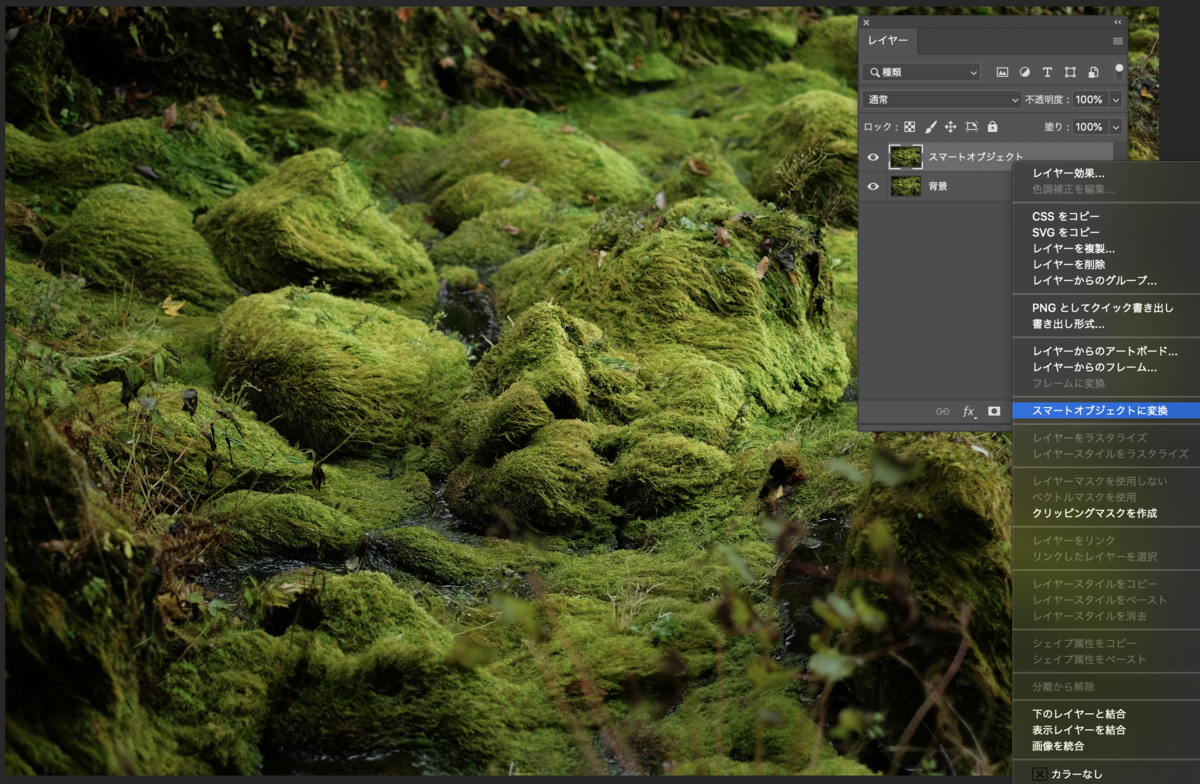
Task: Click the 背景 layer thumbnail
Action: (x=905, y=186)
